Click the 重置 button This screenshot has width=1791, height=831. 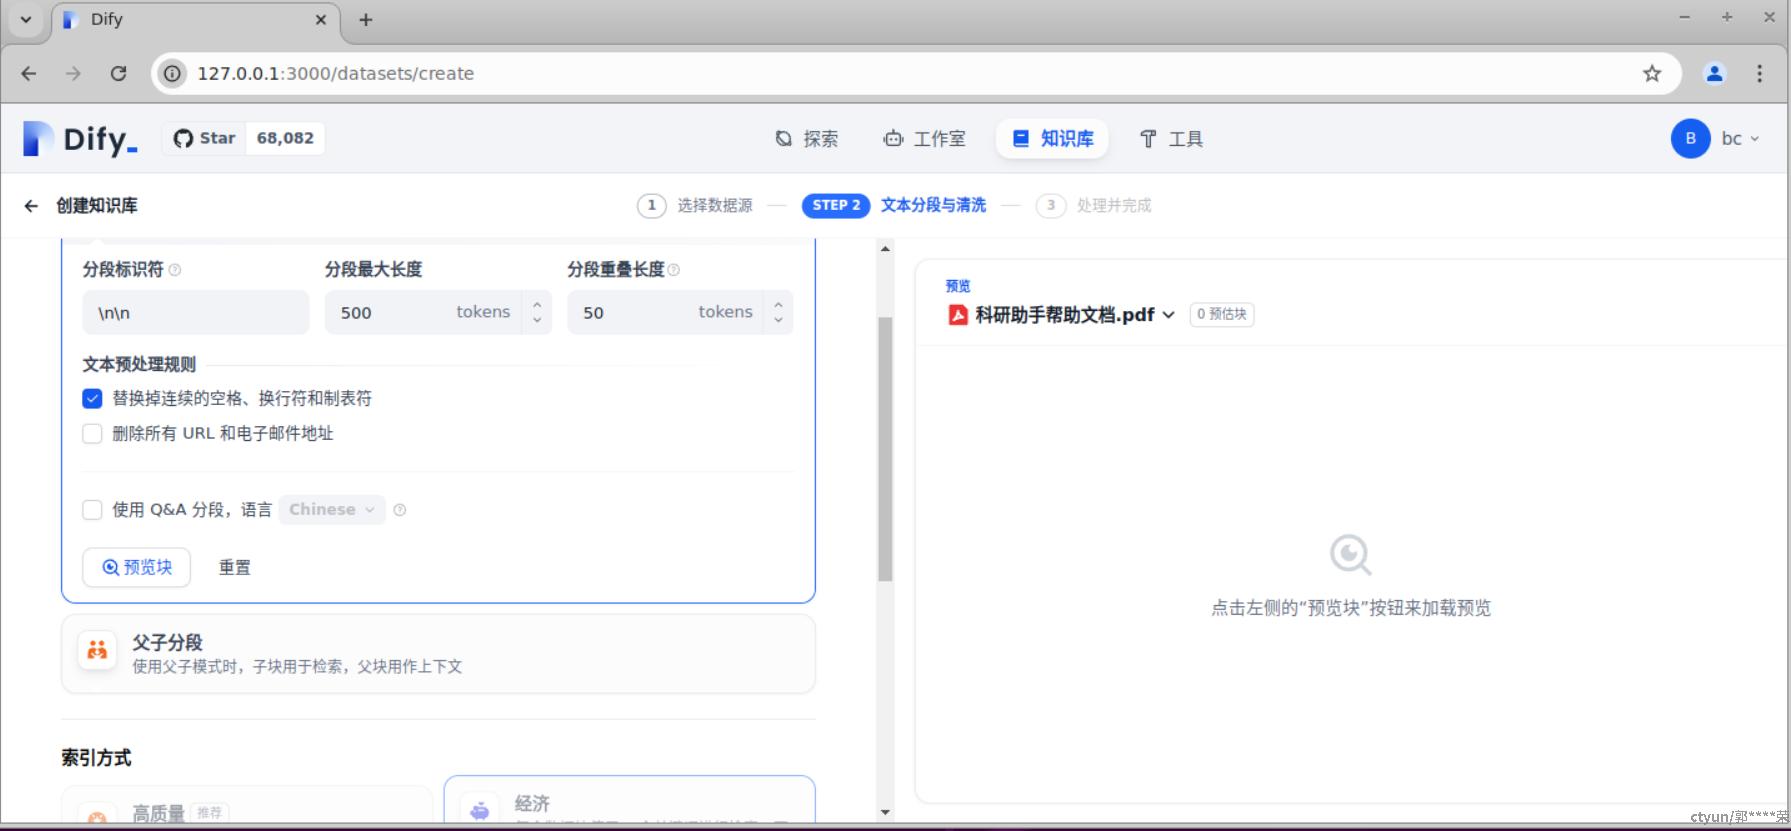[235, 568]
